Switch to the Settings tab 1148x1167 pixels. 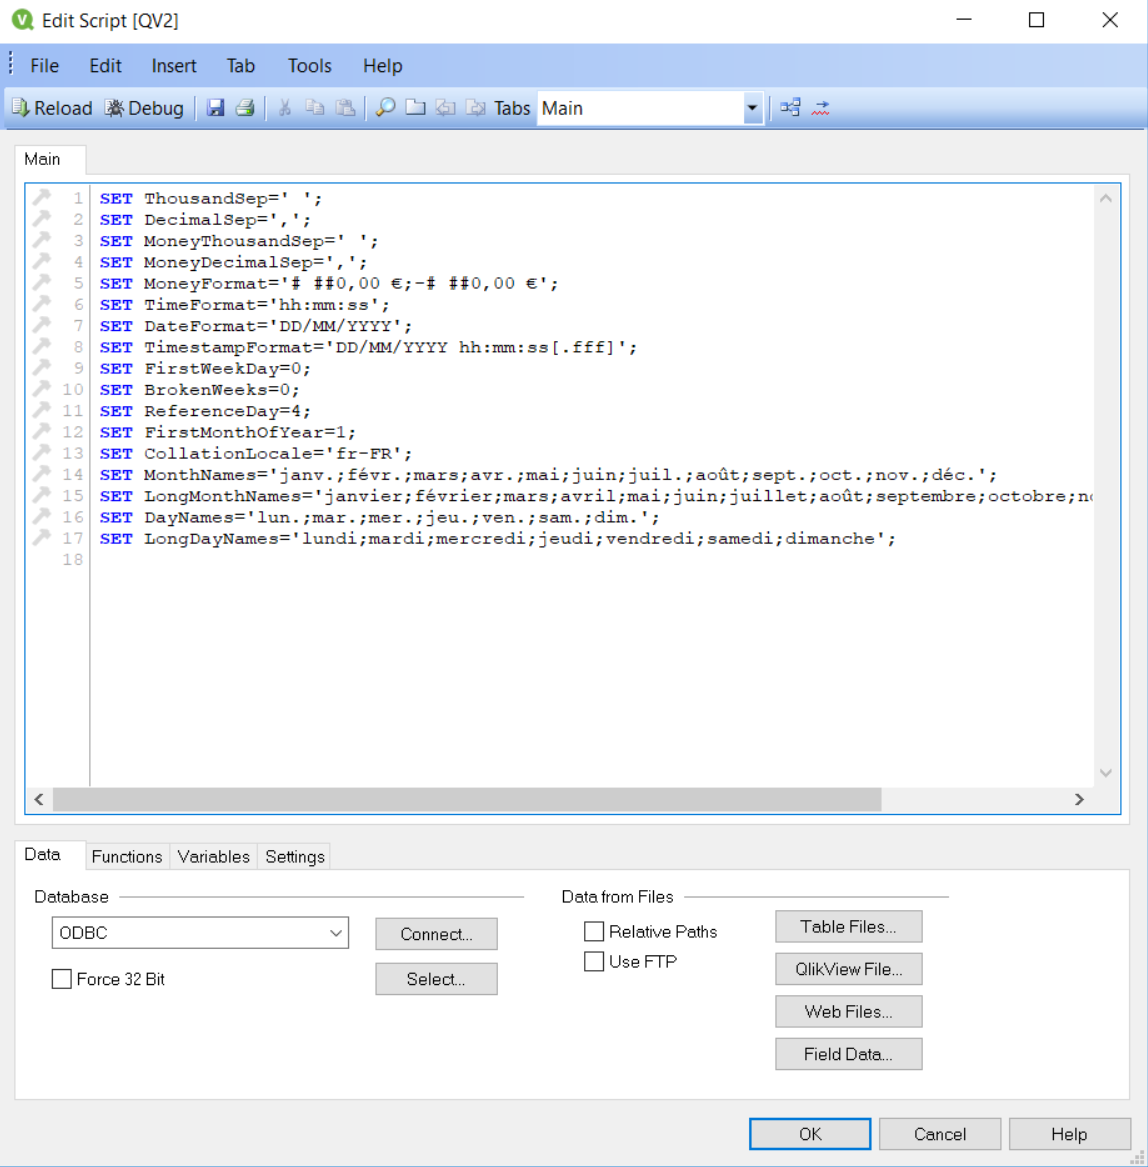pos(295,857)
